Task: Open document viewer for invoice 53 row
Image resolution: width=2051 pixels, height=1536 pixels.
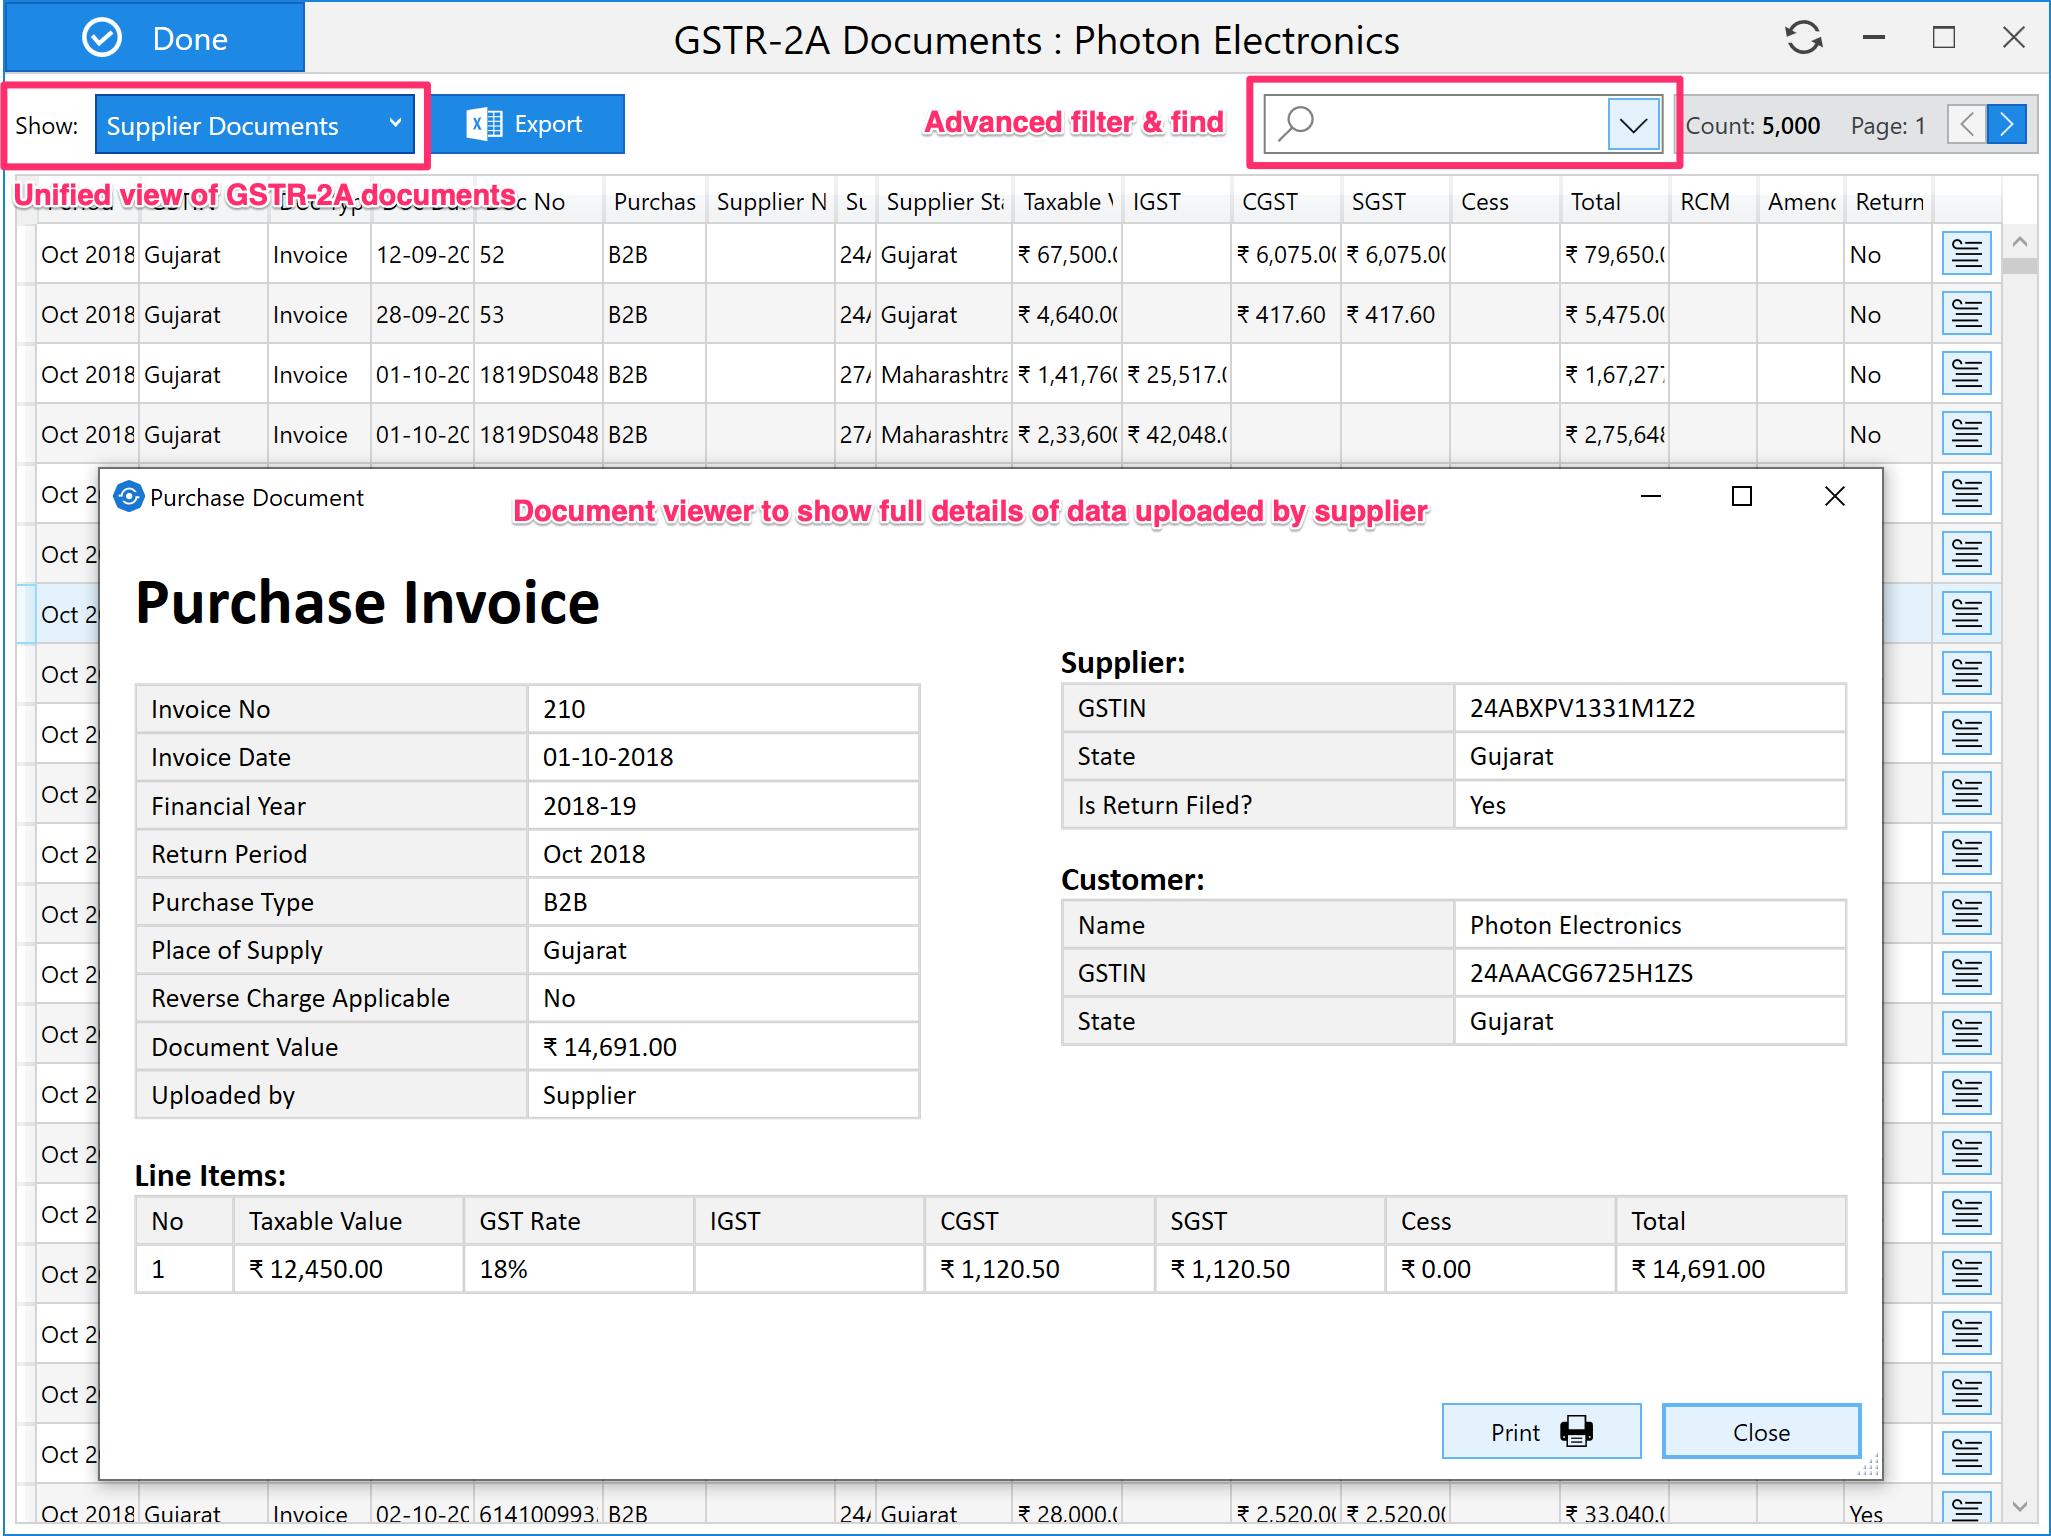Action: 1966,314
